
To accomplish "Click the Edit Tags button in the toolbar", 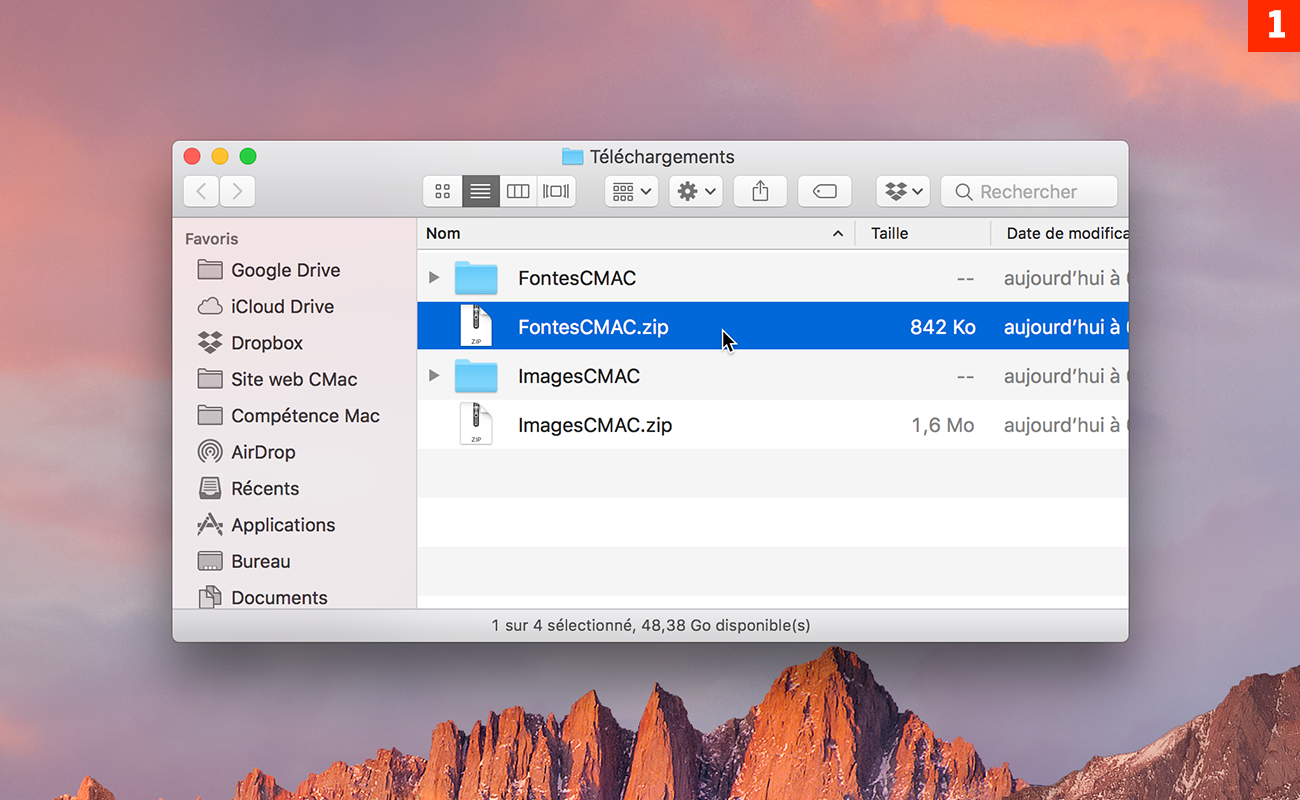I will click(x=824, y=191).
